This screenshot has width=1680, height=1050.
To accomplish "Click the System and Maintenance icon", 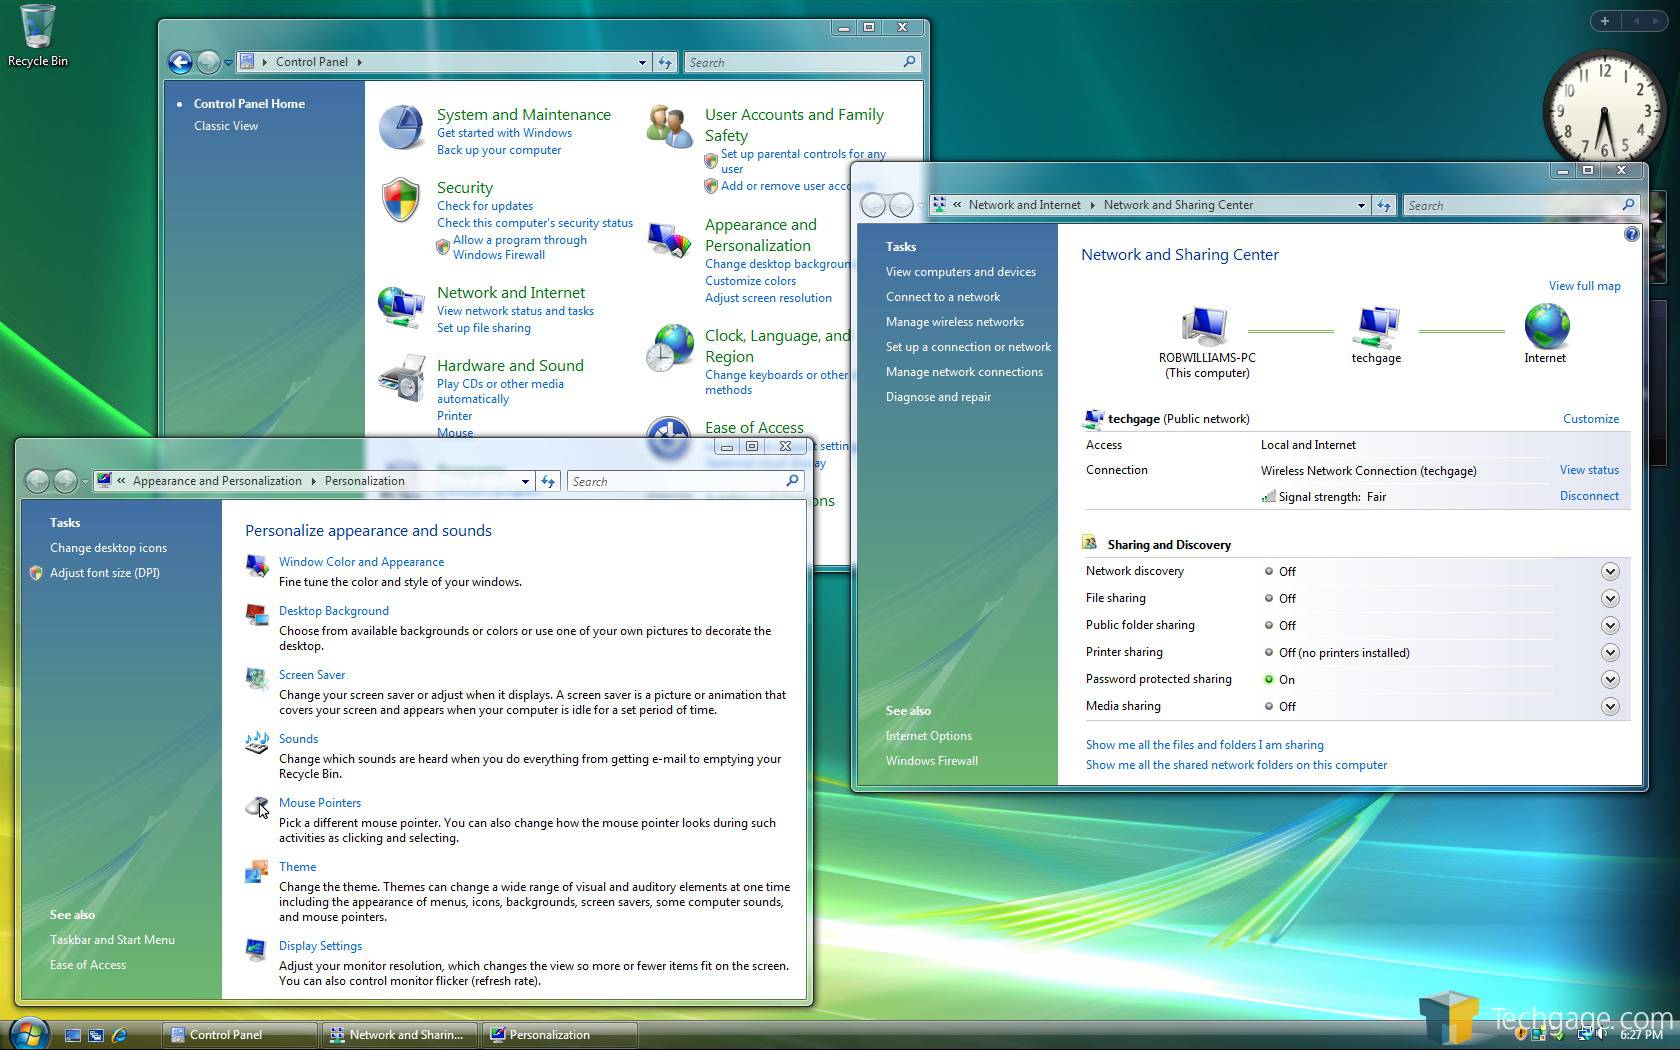I will click(401, 128).
